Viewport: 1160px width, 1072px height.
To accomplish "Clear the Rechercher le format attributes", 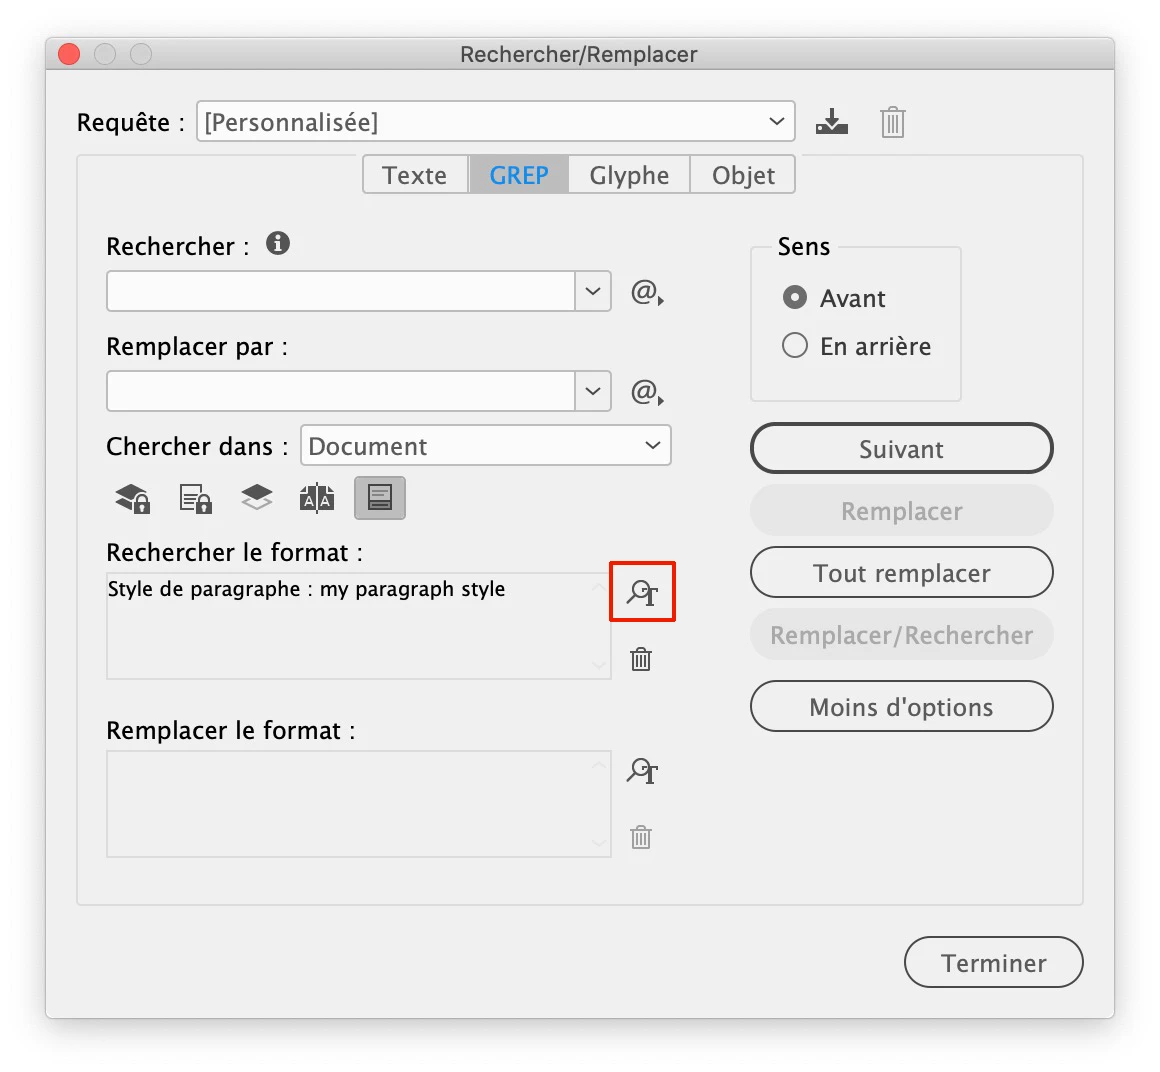I will (641, 658).
